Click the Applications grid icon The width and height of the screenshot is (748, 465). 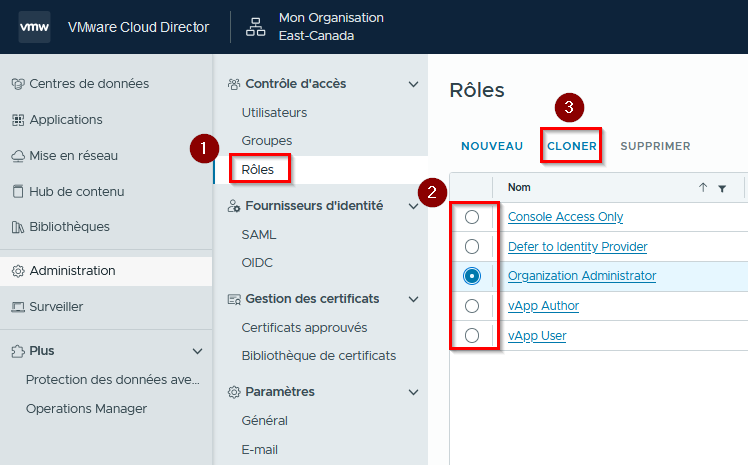tap(18, 120)
